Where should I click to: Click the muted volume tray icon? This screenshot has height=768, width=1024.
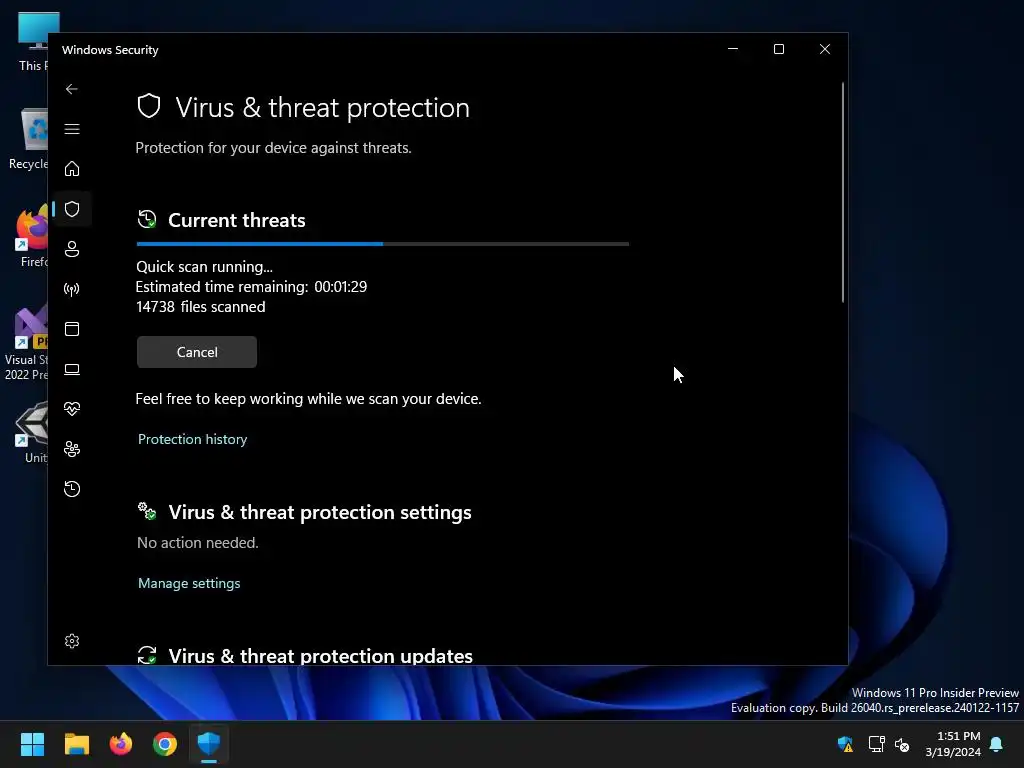[902, 744]
